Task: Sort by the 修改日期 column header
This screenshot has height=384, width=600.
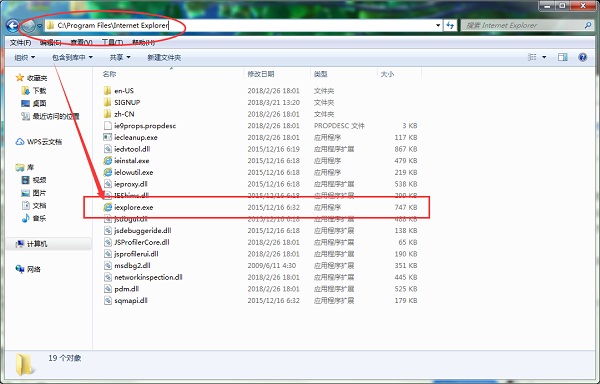Action: click(x=261, y=74)
